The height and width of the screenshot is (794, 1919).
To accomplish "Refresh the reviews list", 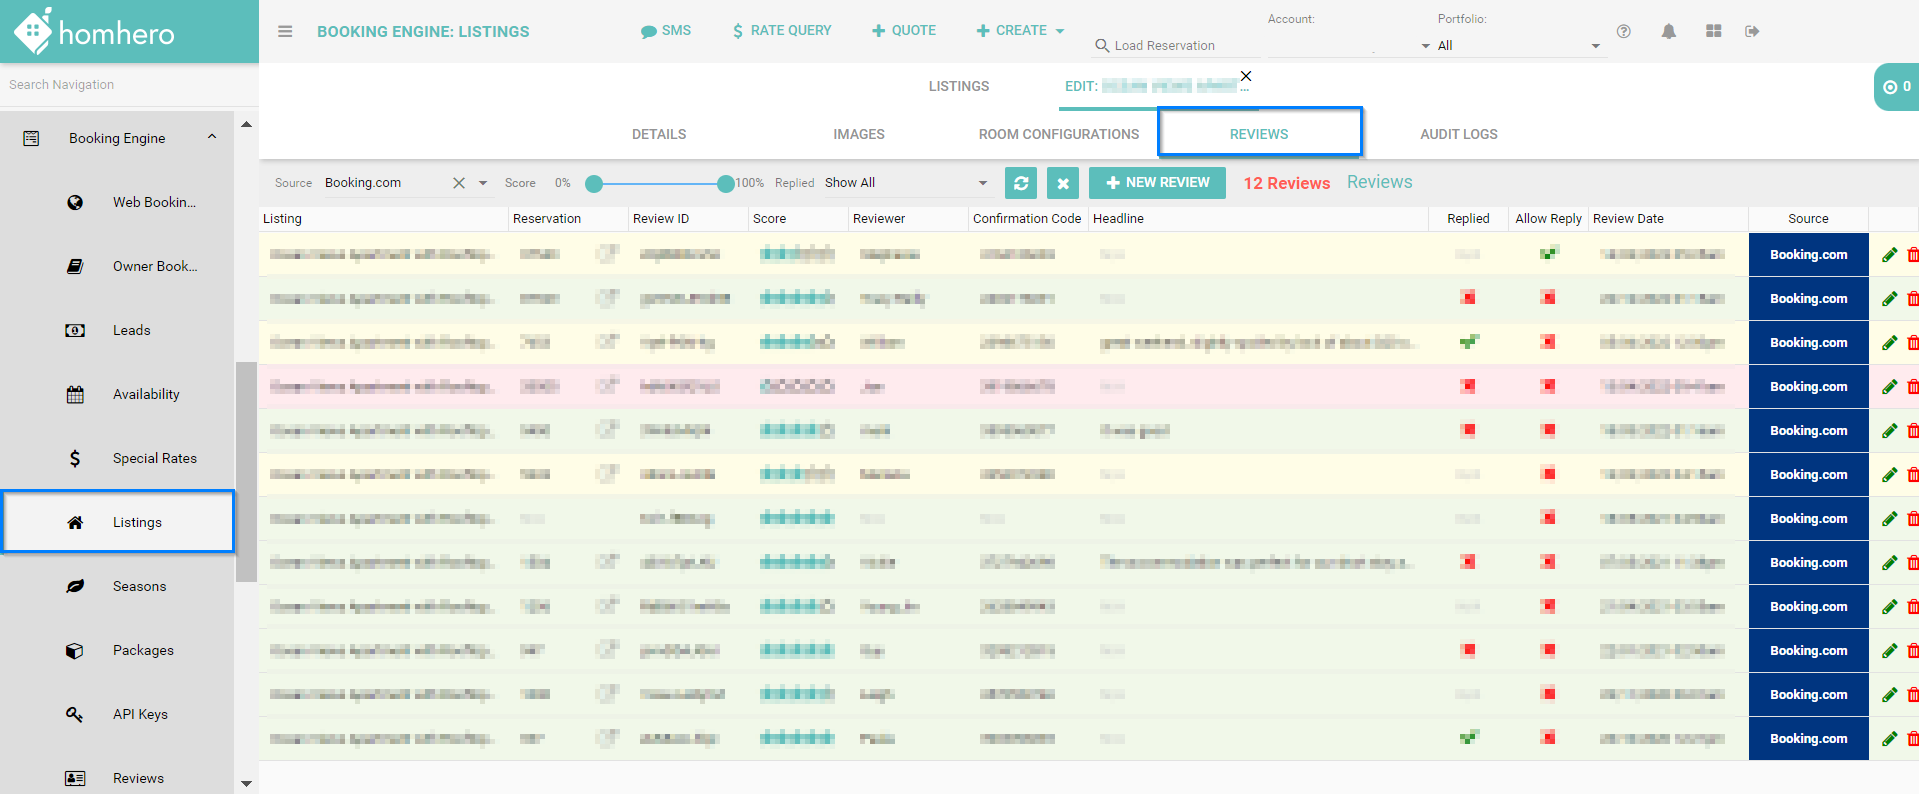I will [x=1020, y=183].
